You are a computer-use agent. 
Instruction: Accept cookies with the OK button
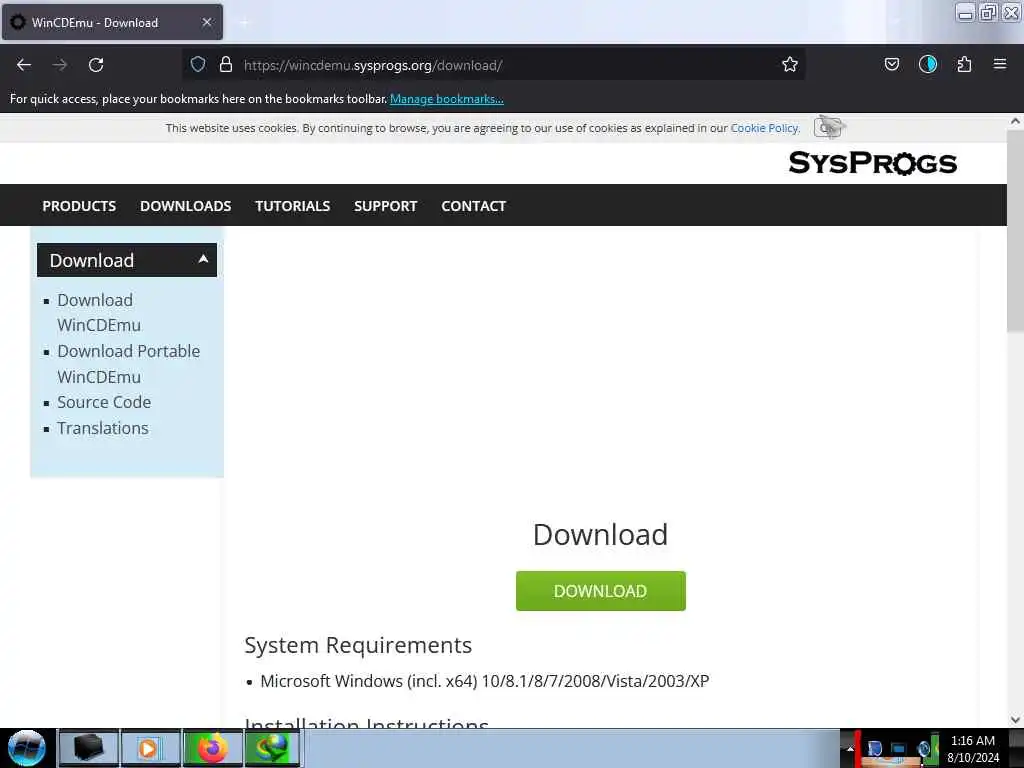(828, 127)
